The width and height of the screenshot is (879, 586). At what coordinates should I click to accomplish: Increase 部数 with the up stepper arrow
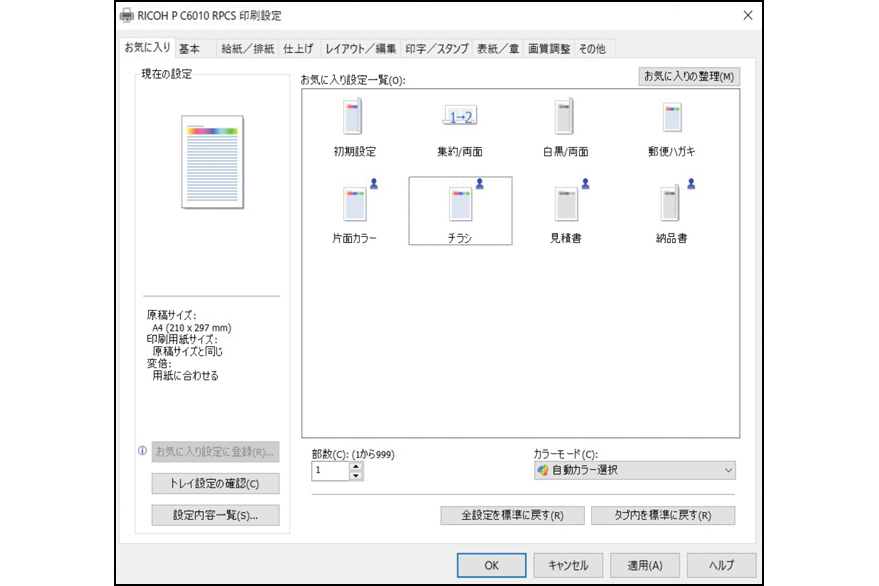tap(355, 466)
